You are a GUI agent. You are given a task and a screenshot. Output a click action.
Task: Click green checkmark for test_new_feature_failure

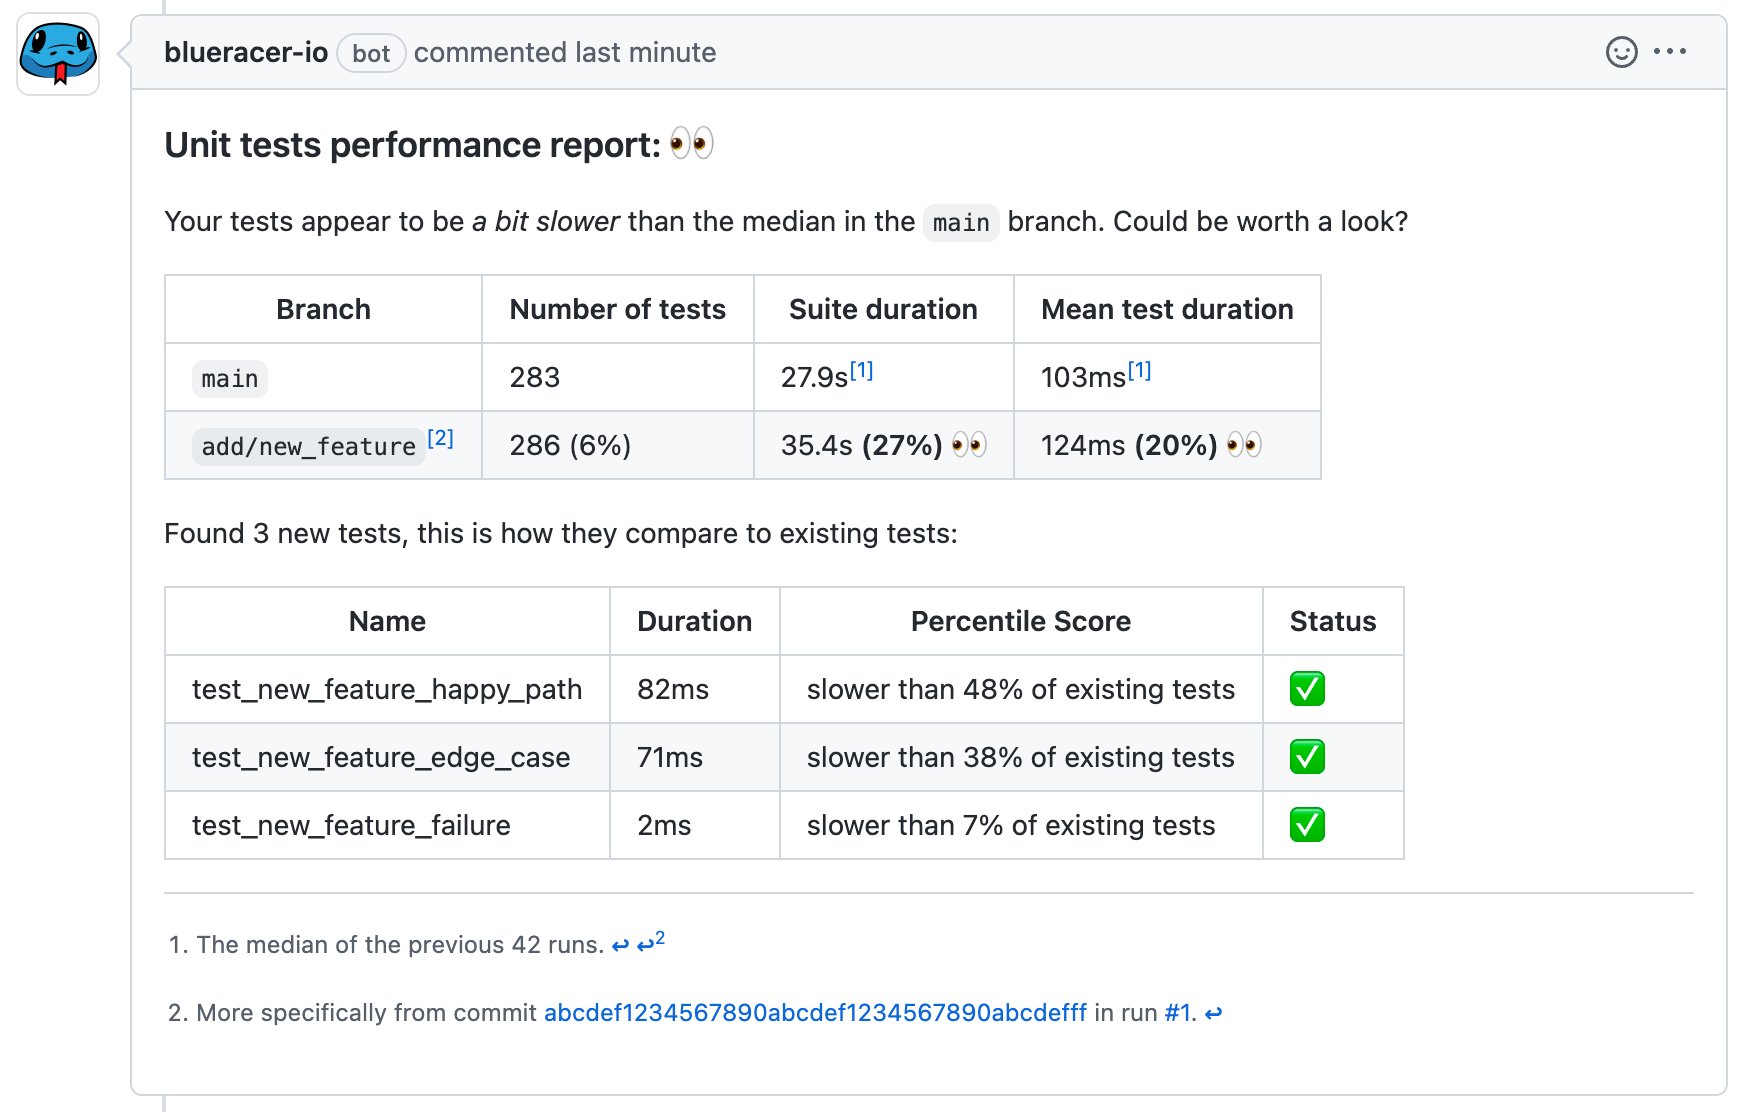[1307, 825]
